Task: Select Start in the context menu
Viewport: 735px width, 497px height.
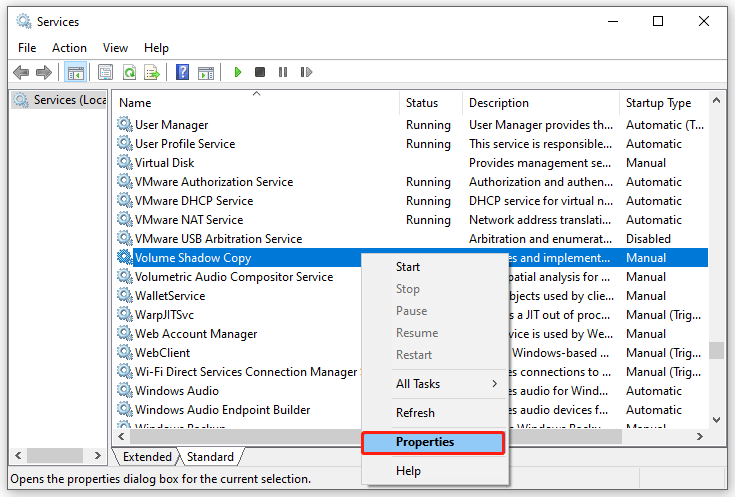Action: click(x=408, y=267)
